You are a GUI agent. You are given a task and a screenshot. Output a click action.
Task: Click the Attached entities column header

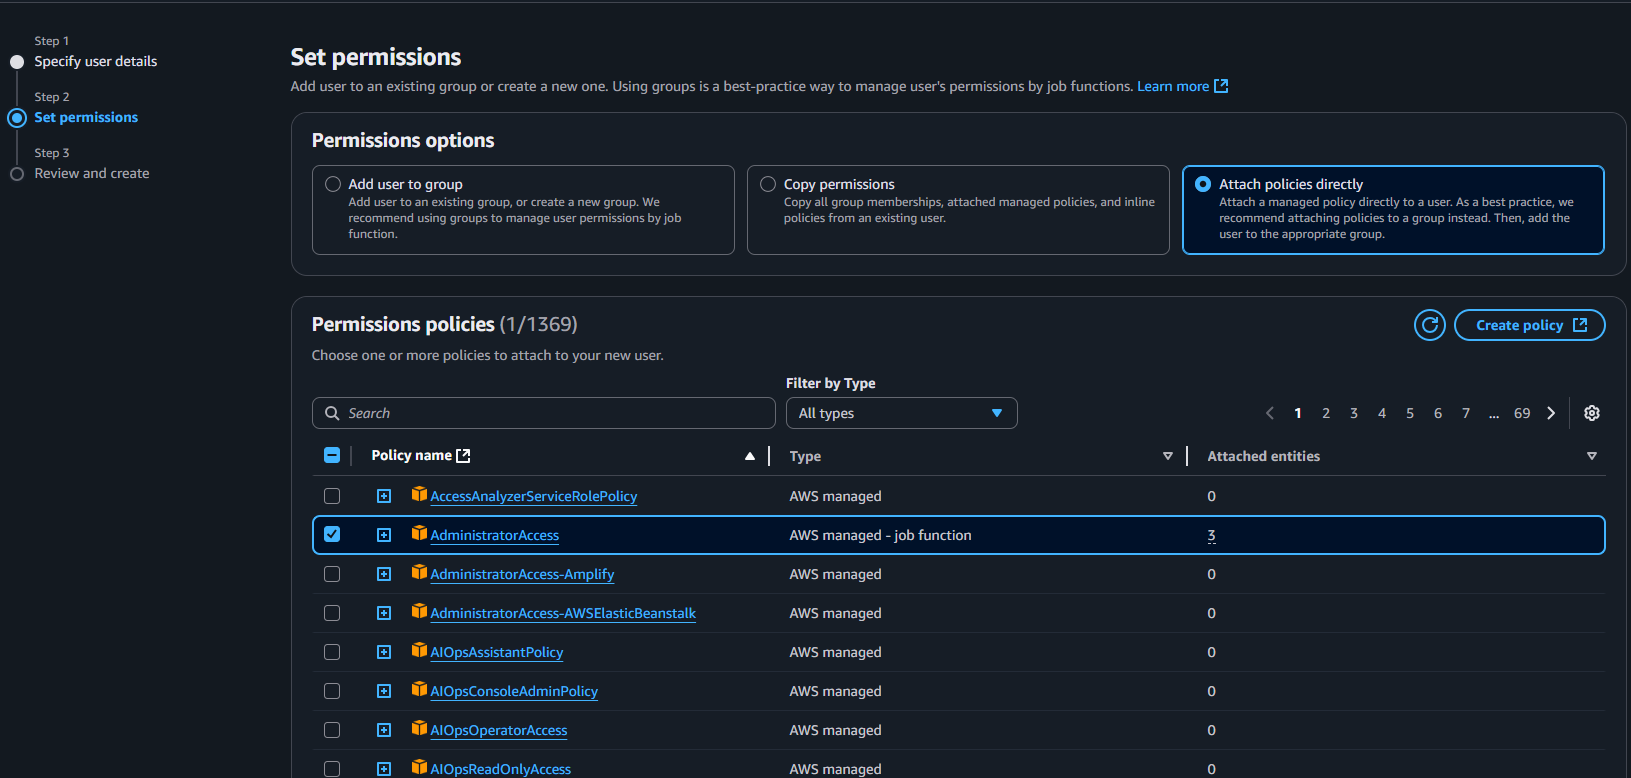pos(1263,456)
